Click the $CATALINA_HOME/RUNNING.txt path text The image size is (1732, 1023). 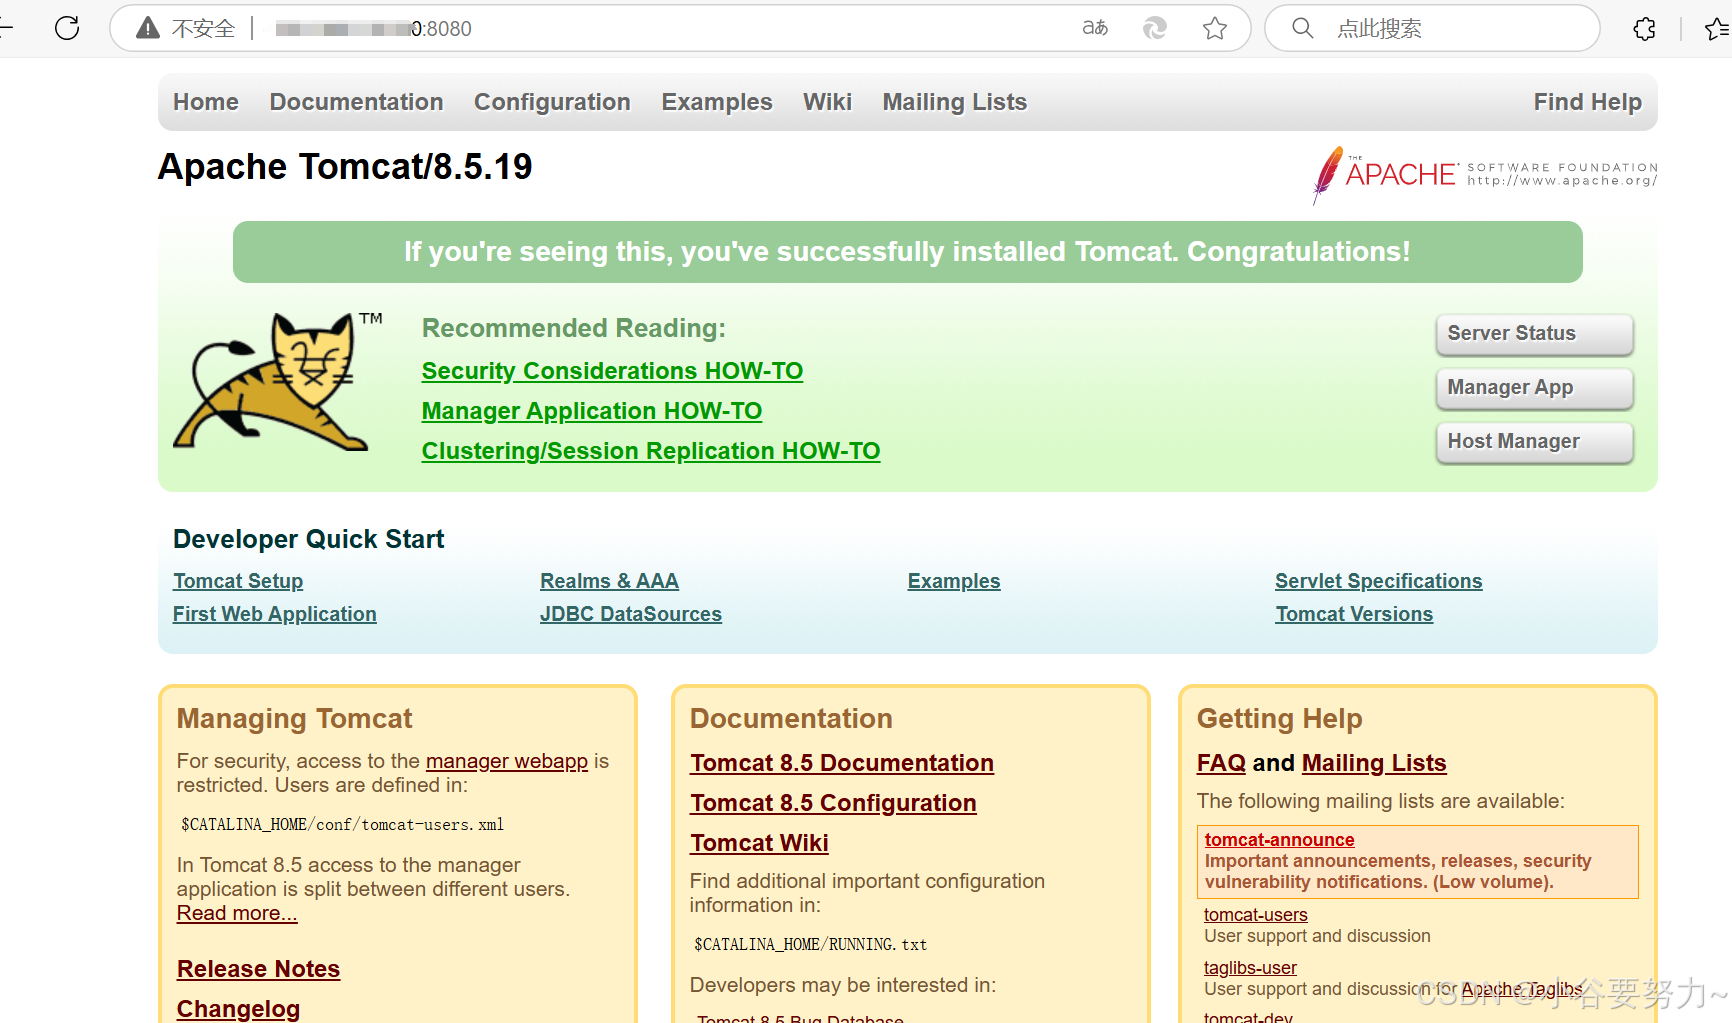coord(811,945)
